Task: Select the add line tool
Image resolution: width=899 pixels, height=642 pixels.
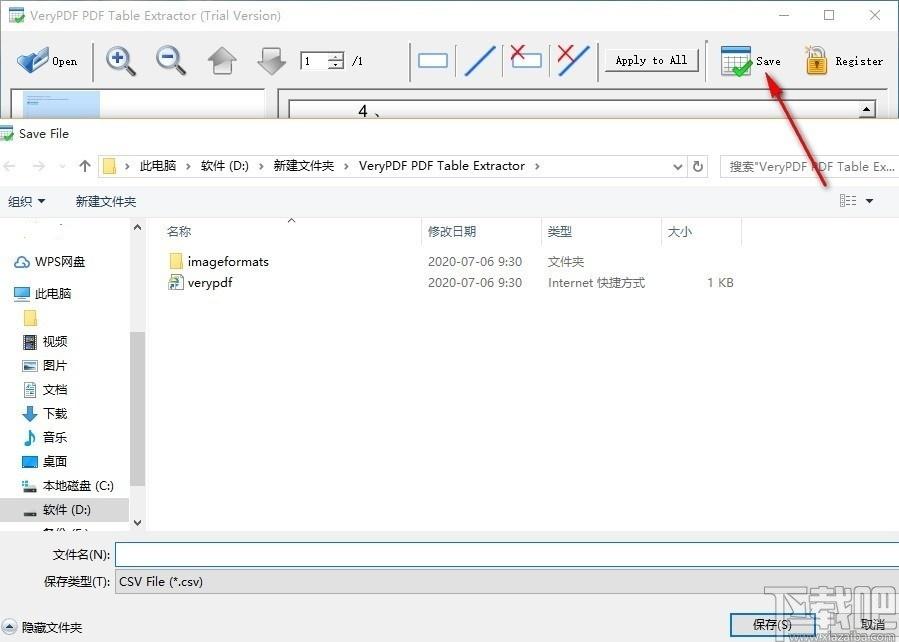Action: coord(480,61)
